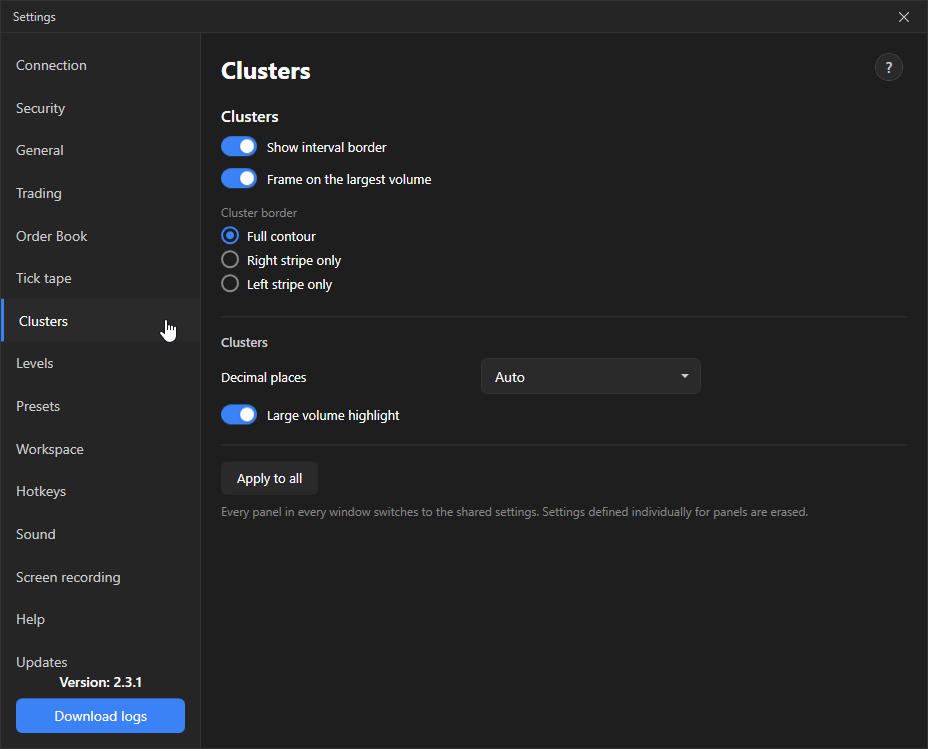Select Clusters in the sidebar

click(101, 321)
